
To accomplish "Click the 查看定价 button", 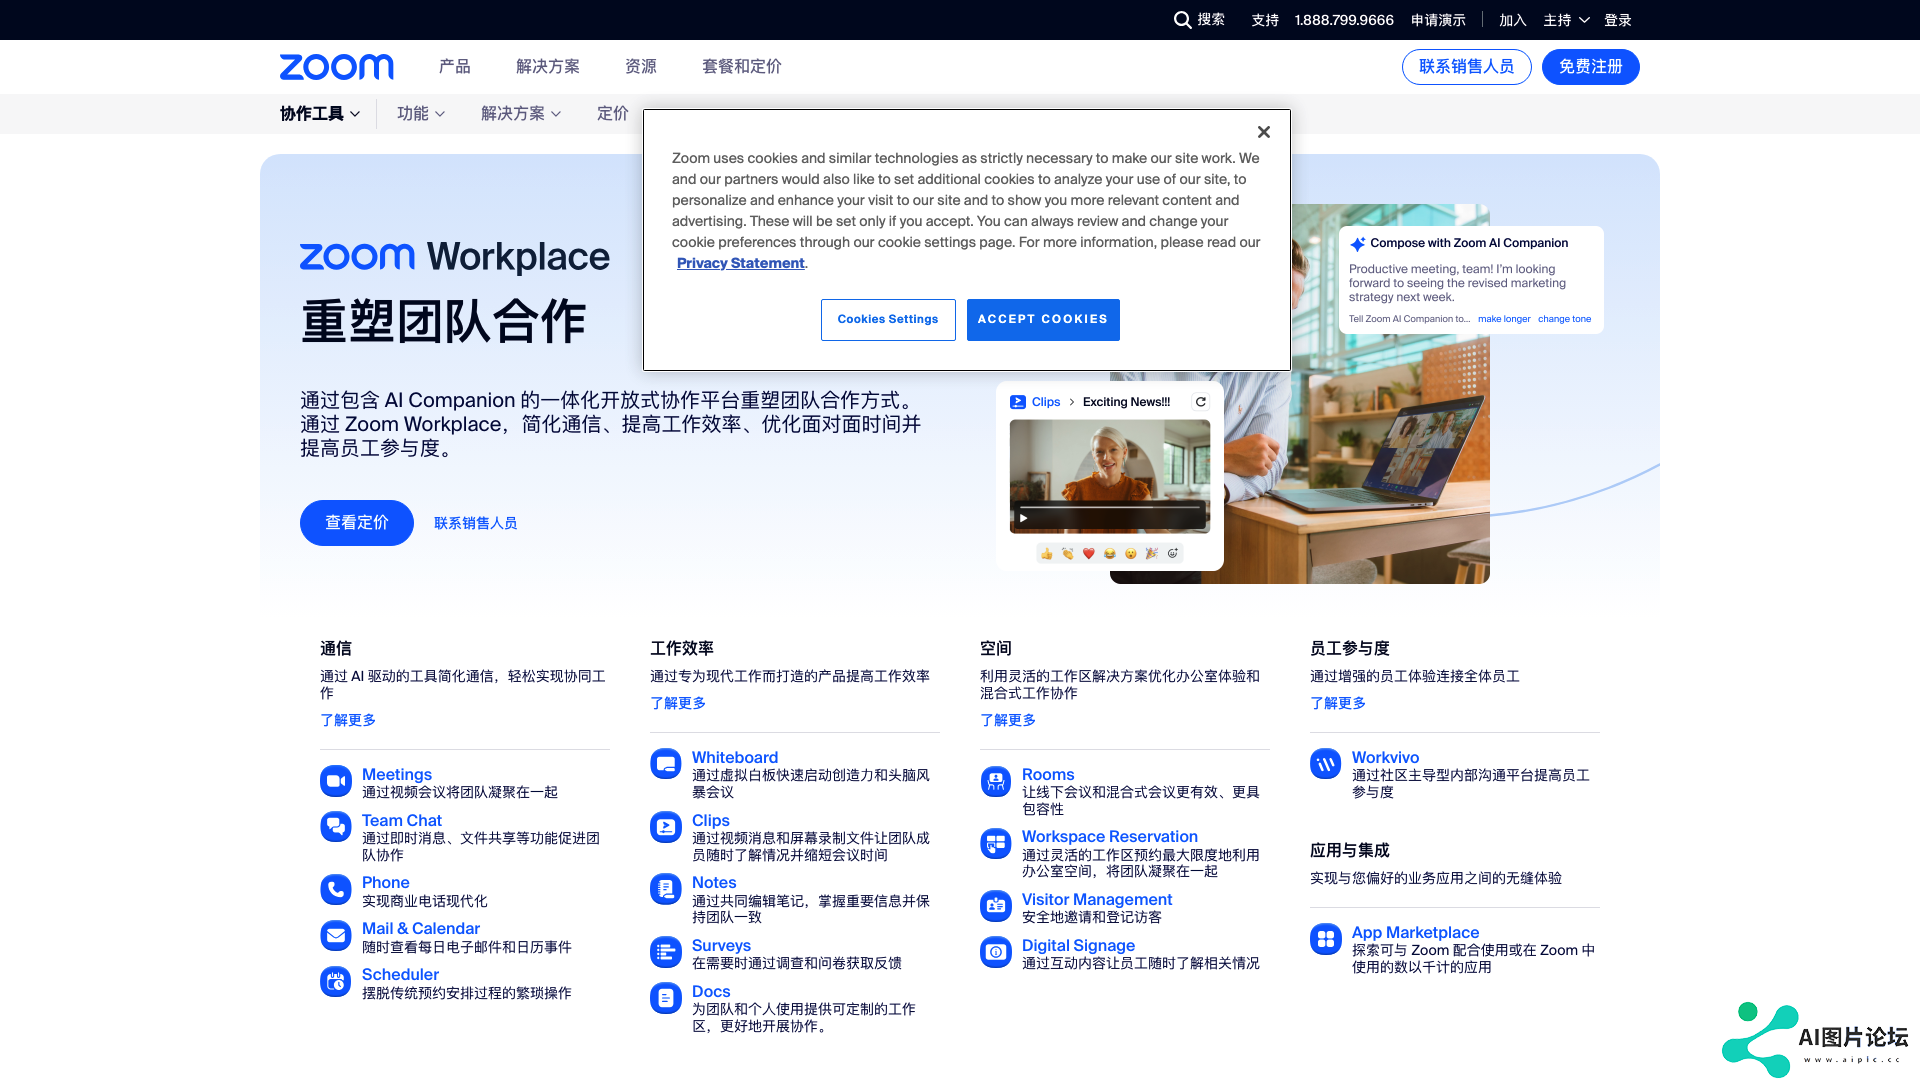I will click(x=357, y=523).
